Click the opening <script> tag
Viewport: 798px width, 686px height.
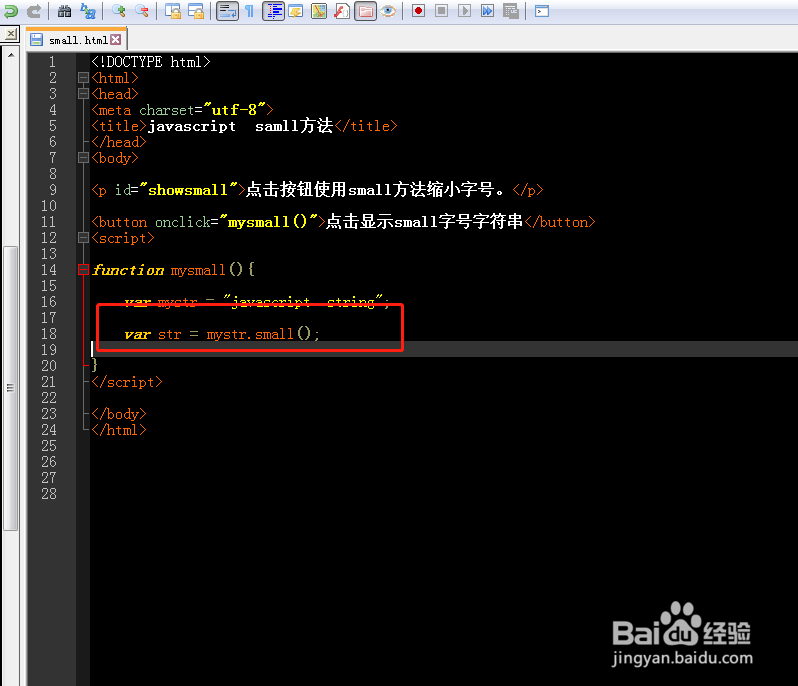point(123,238)
